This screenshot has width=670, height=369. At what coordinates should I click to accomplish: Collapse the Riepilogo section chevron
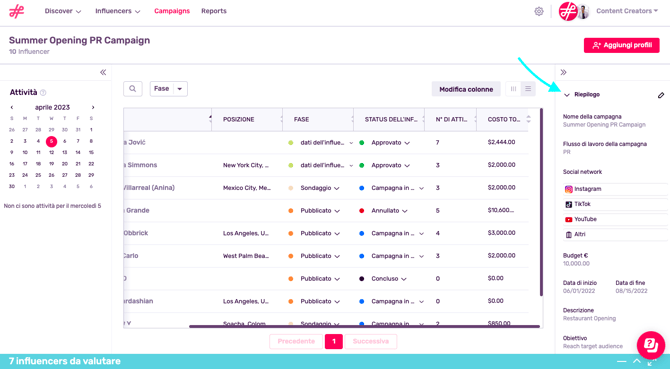click(x=567, y=95)
